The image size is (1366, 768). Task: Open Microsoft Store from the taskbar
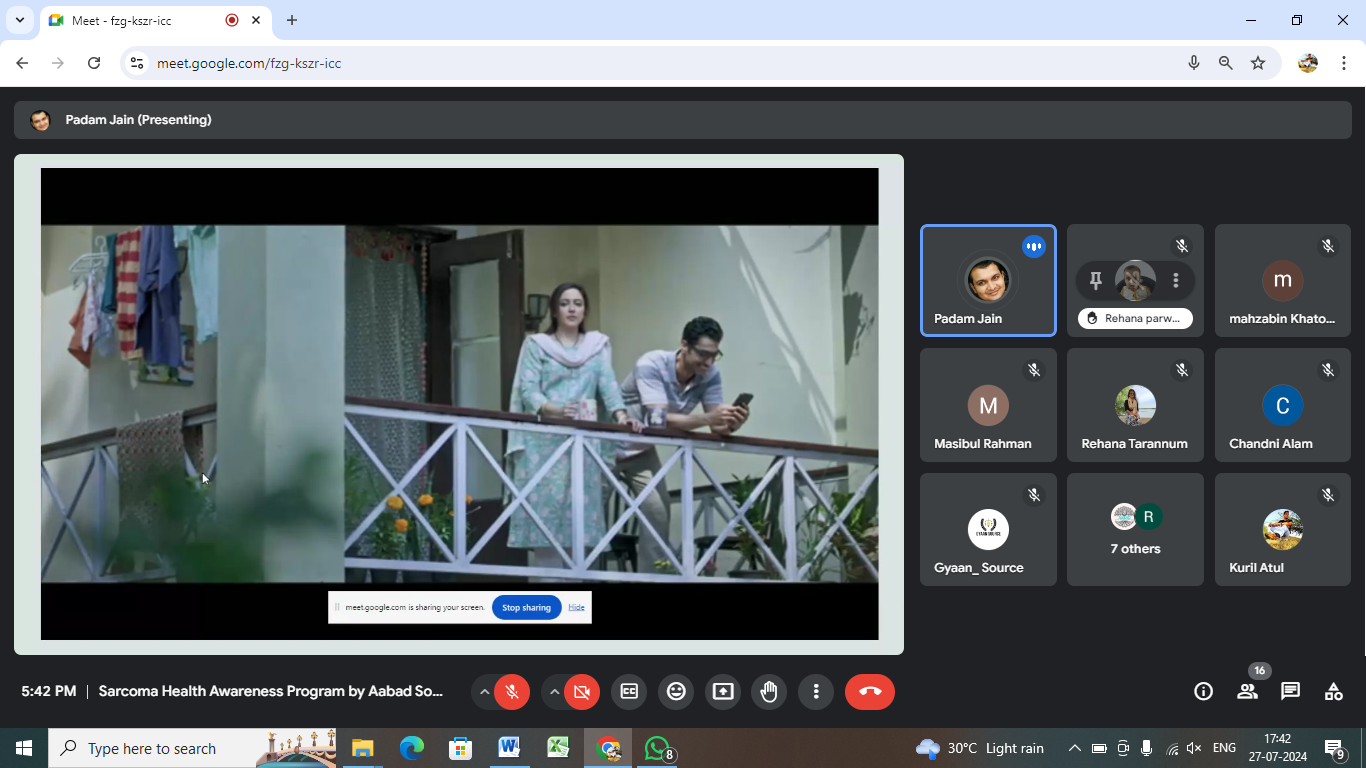tap(460, 748)
